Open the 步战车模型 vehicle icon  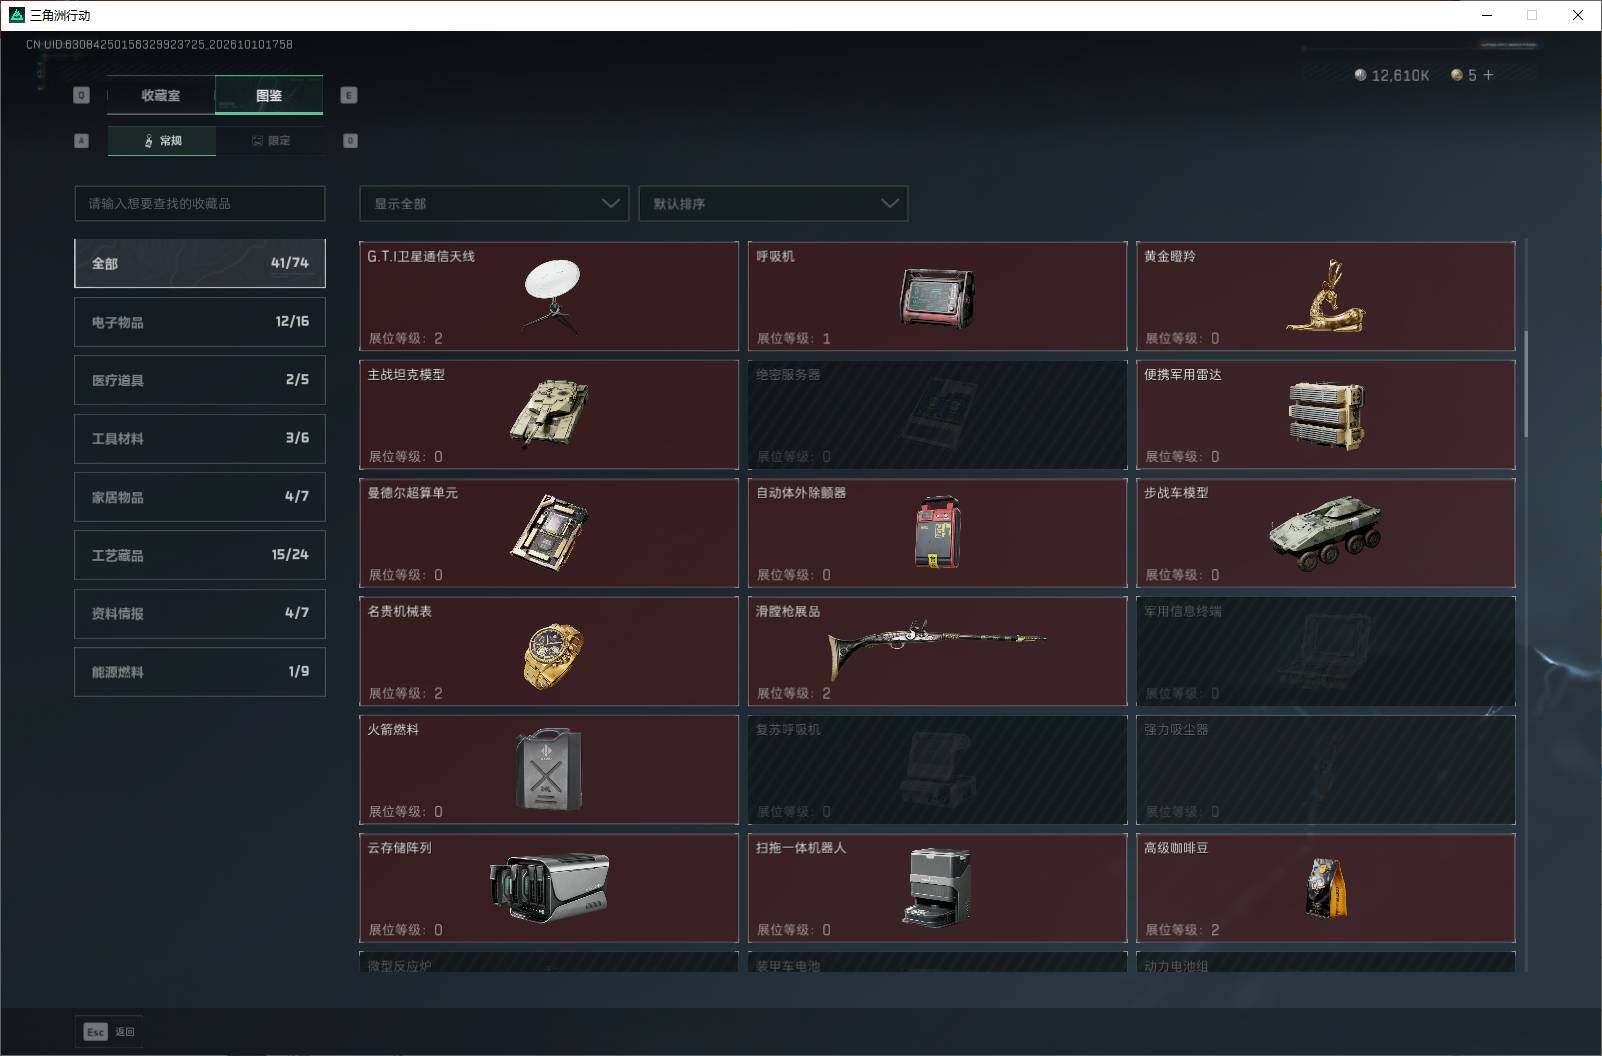click(x=1326, y=533)
